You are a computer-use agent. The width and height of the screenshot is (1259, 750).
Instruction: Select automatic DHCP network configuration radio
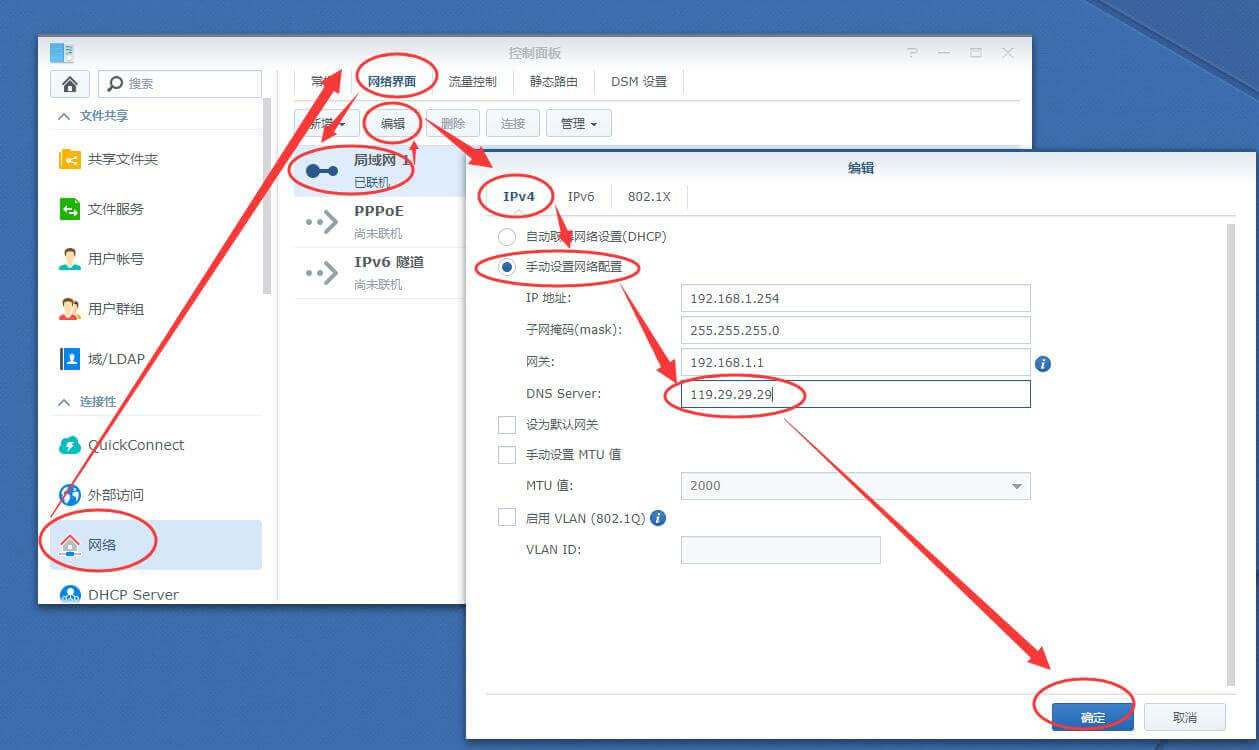[507, 237]
